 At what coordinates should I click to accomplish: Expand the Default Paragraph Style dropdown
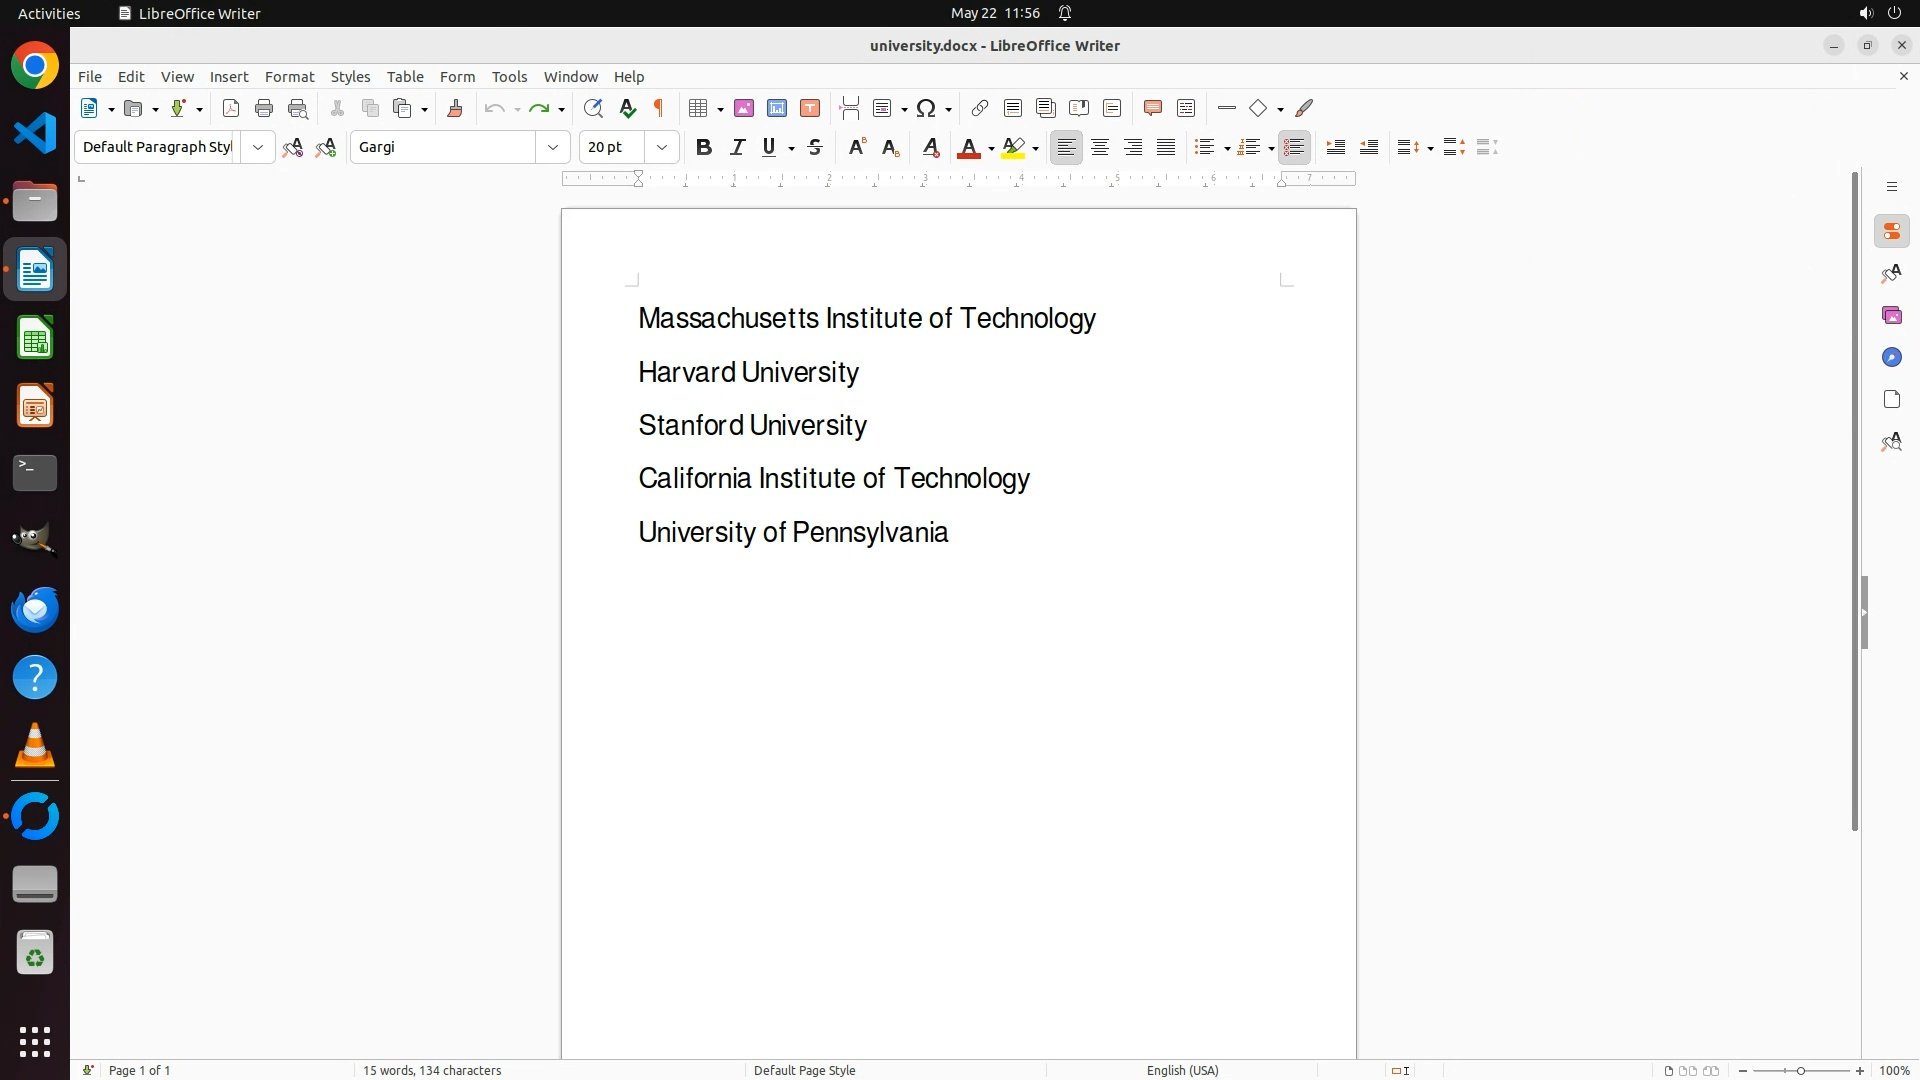pyautogui.click(x=258, y=148)
